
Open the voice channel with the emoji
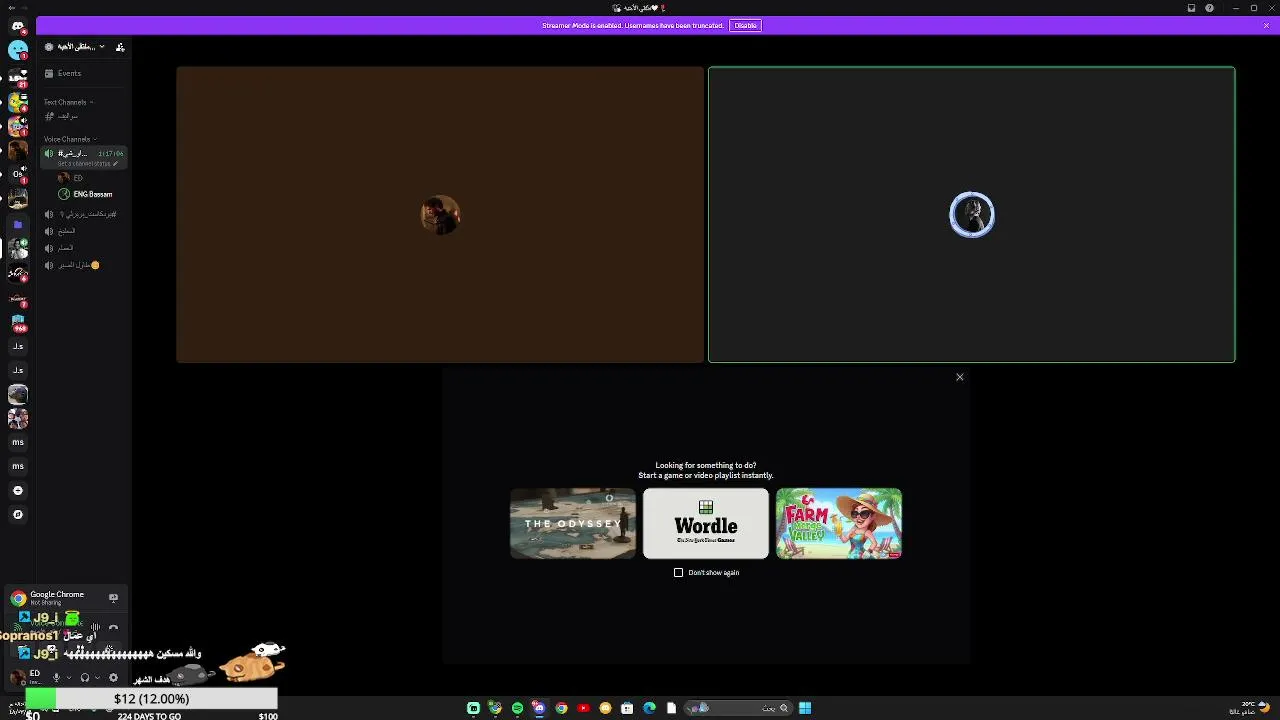click(x=79, y=265)
